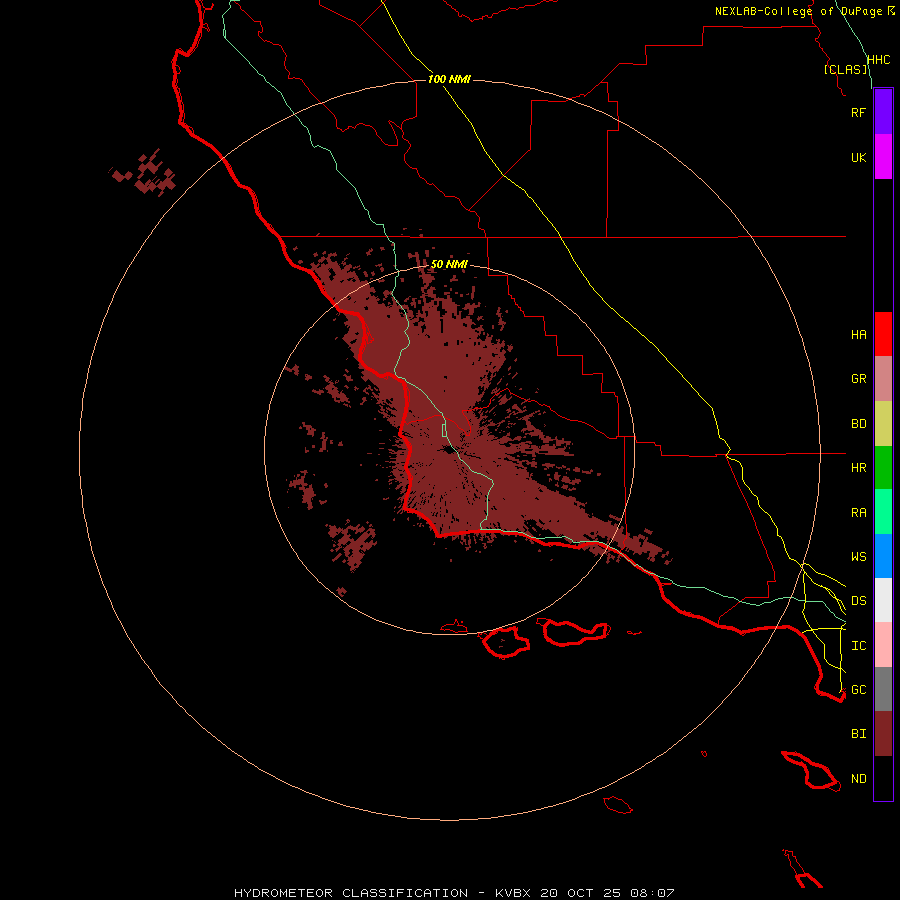Click the UK legend label
Screen dimensions: 900x900
(858, 158)
